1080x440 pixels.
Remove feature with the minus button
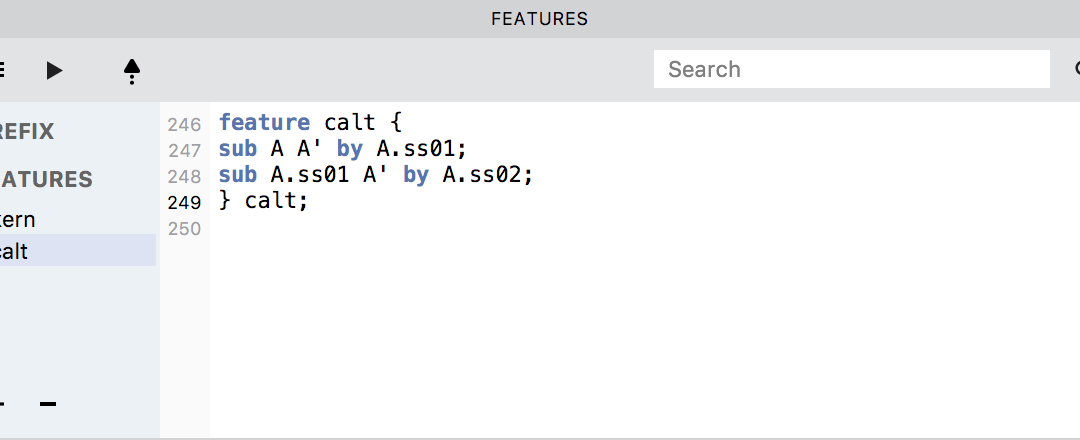coord(47,404)
